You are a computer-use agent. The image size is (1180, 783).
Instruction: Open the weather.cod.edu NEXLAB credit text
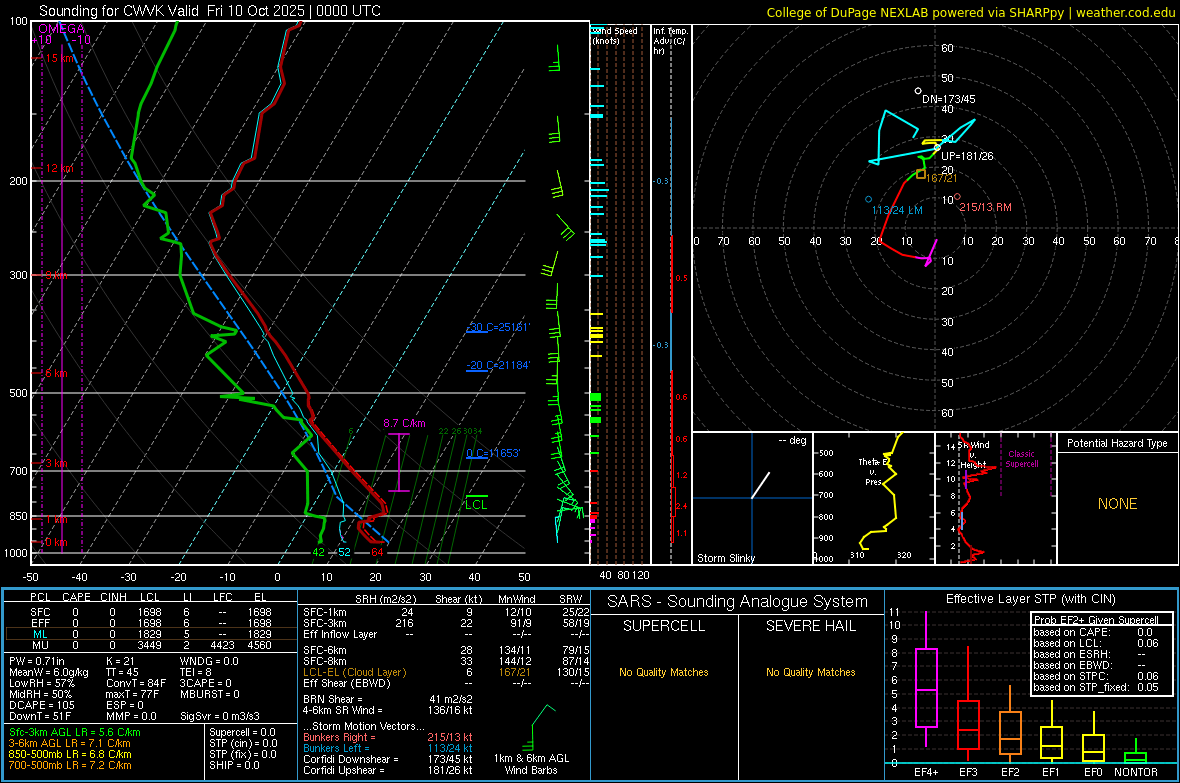(970, 12)
